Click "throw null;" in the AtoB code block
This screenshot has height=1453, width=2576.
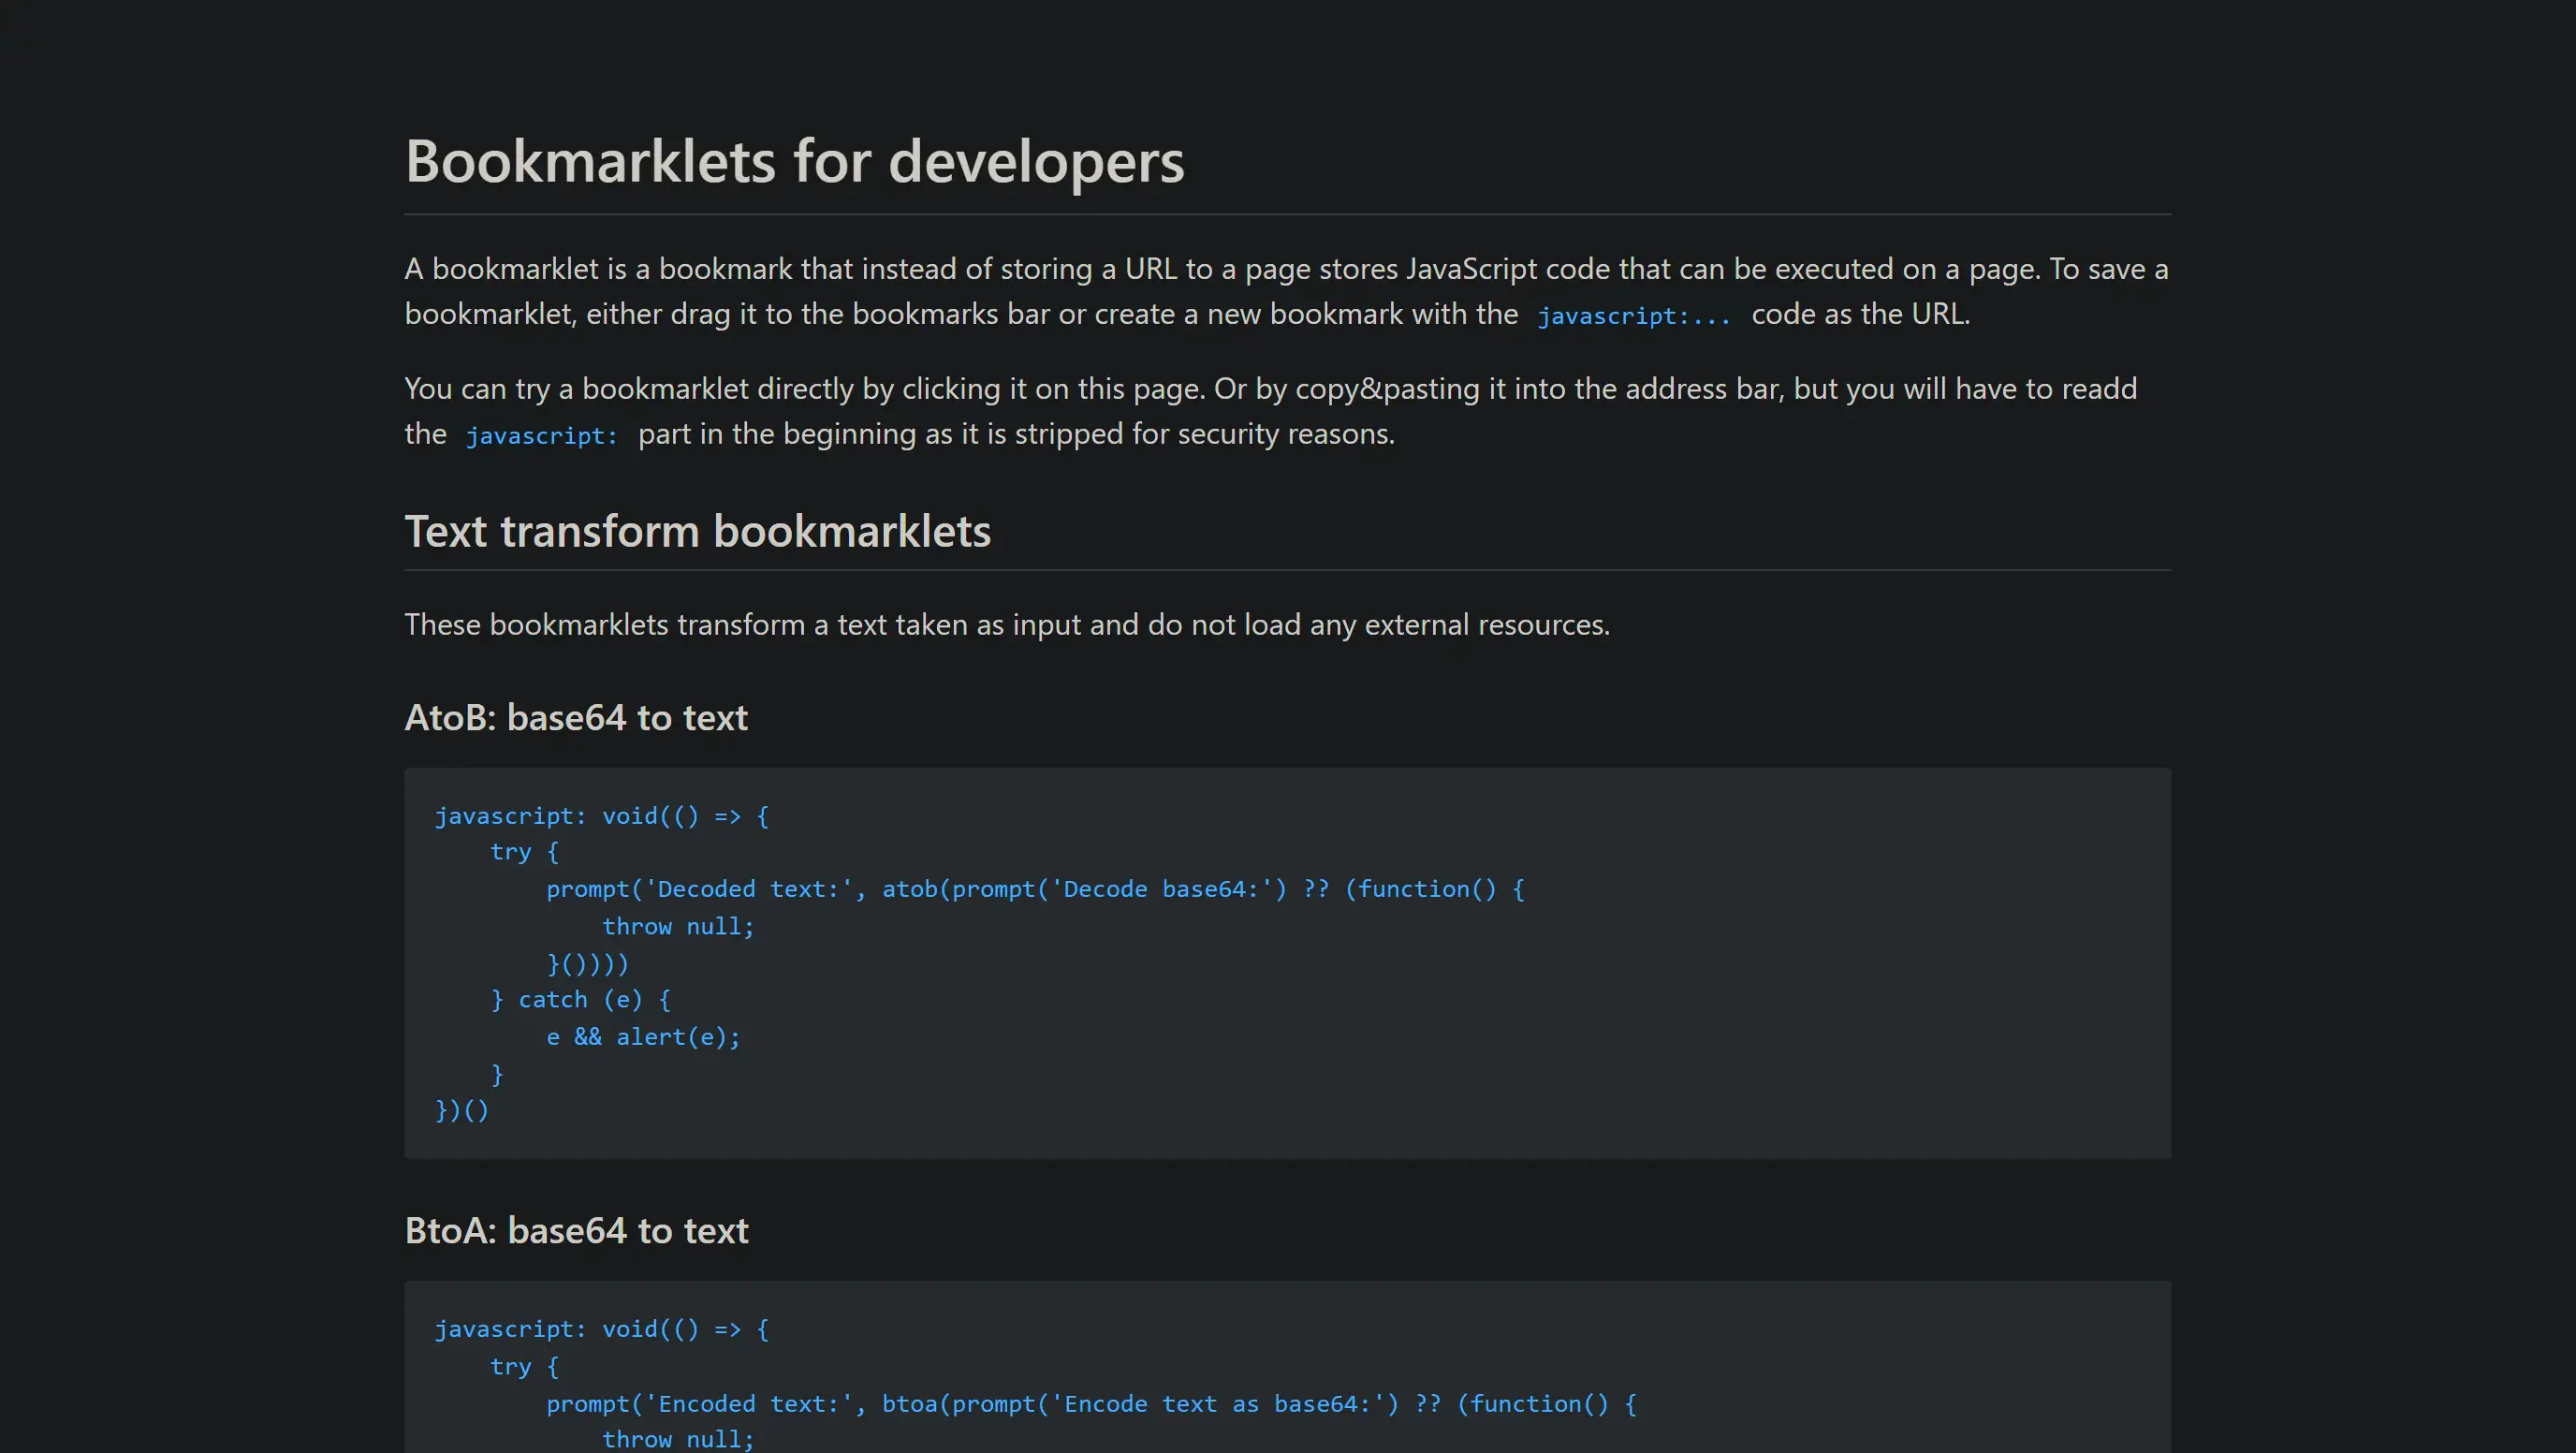678,927
